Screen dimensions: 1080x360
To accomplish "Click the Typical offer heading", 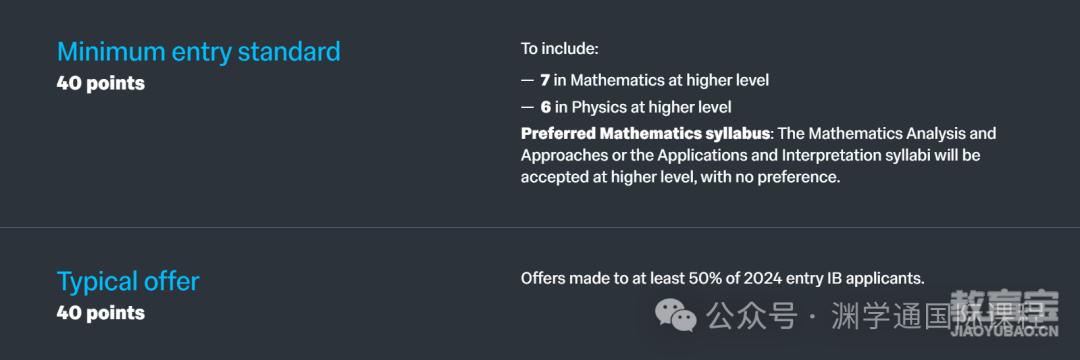I will (128, 281).
